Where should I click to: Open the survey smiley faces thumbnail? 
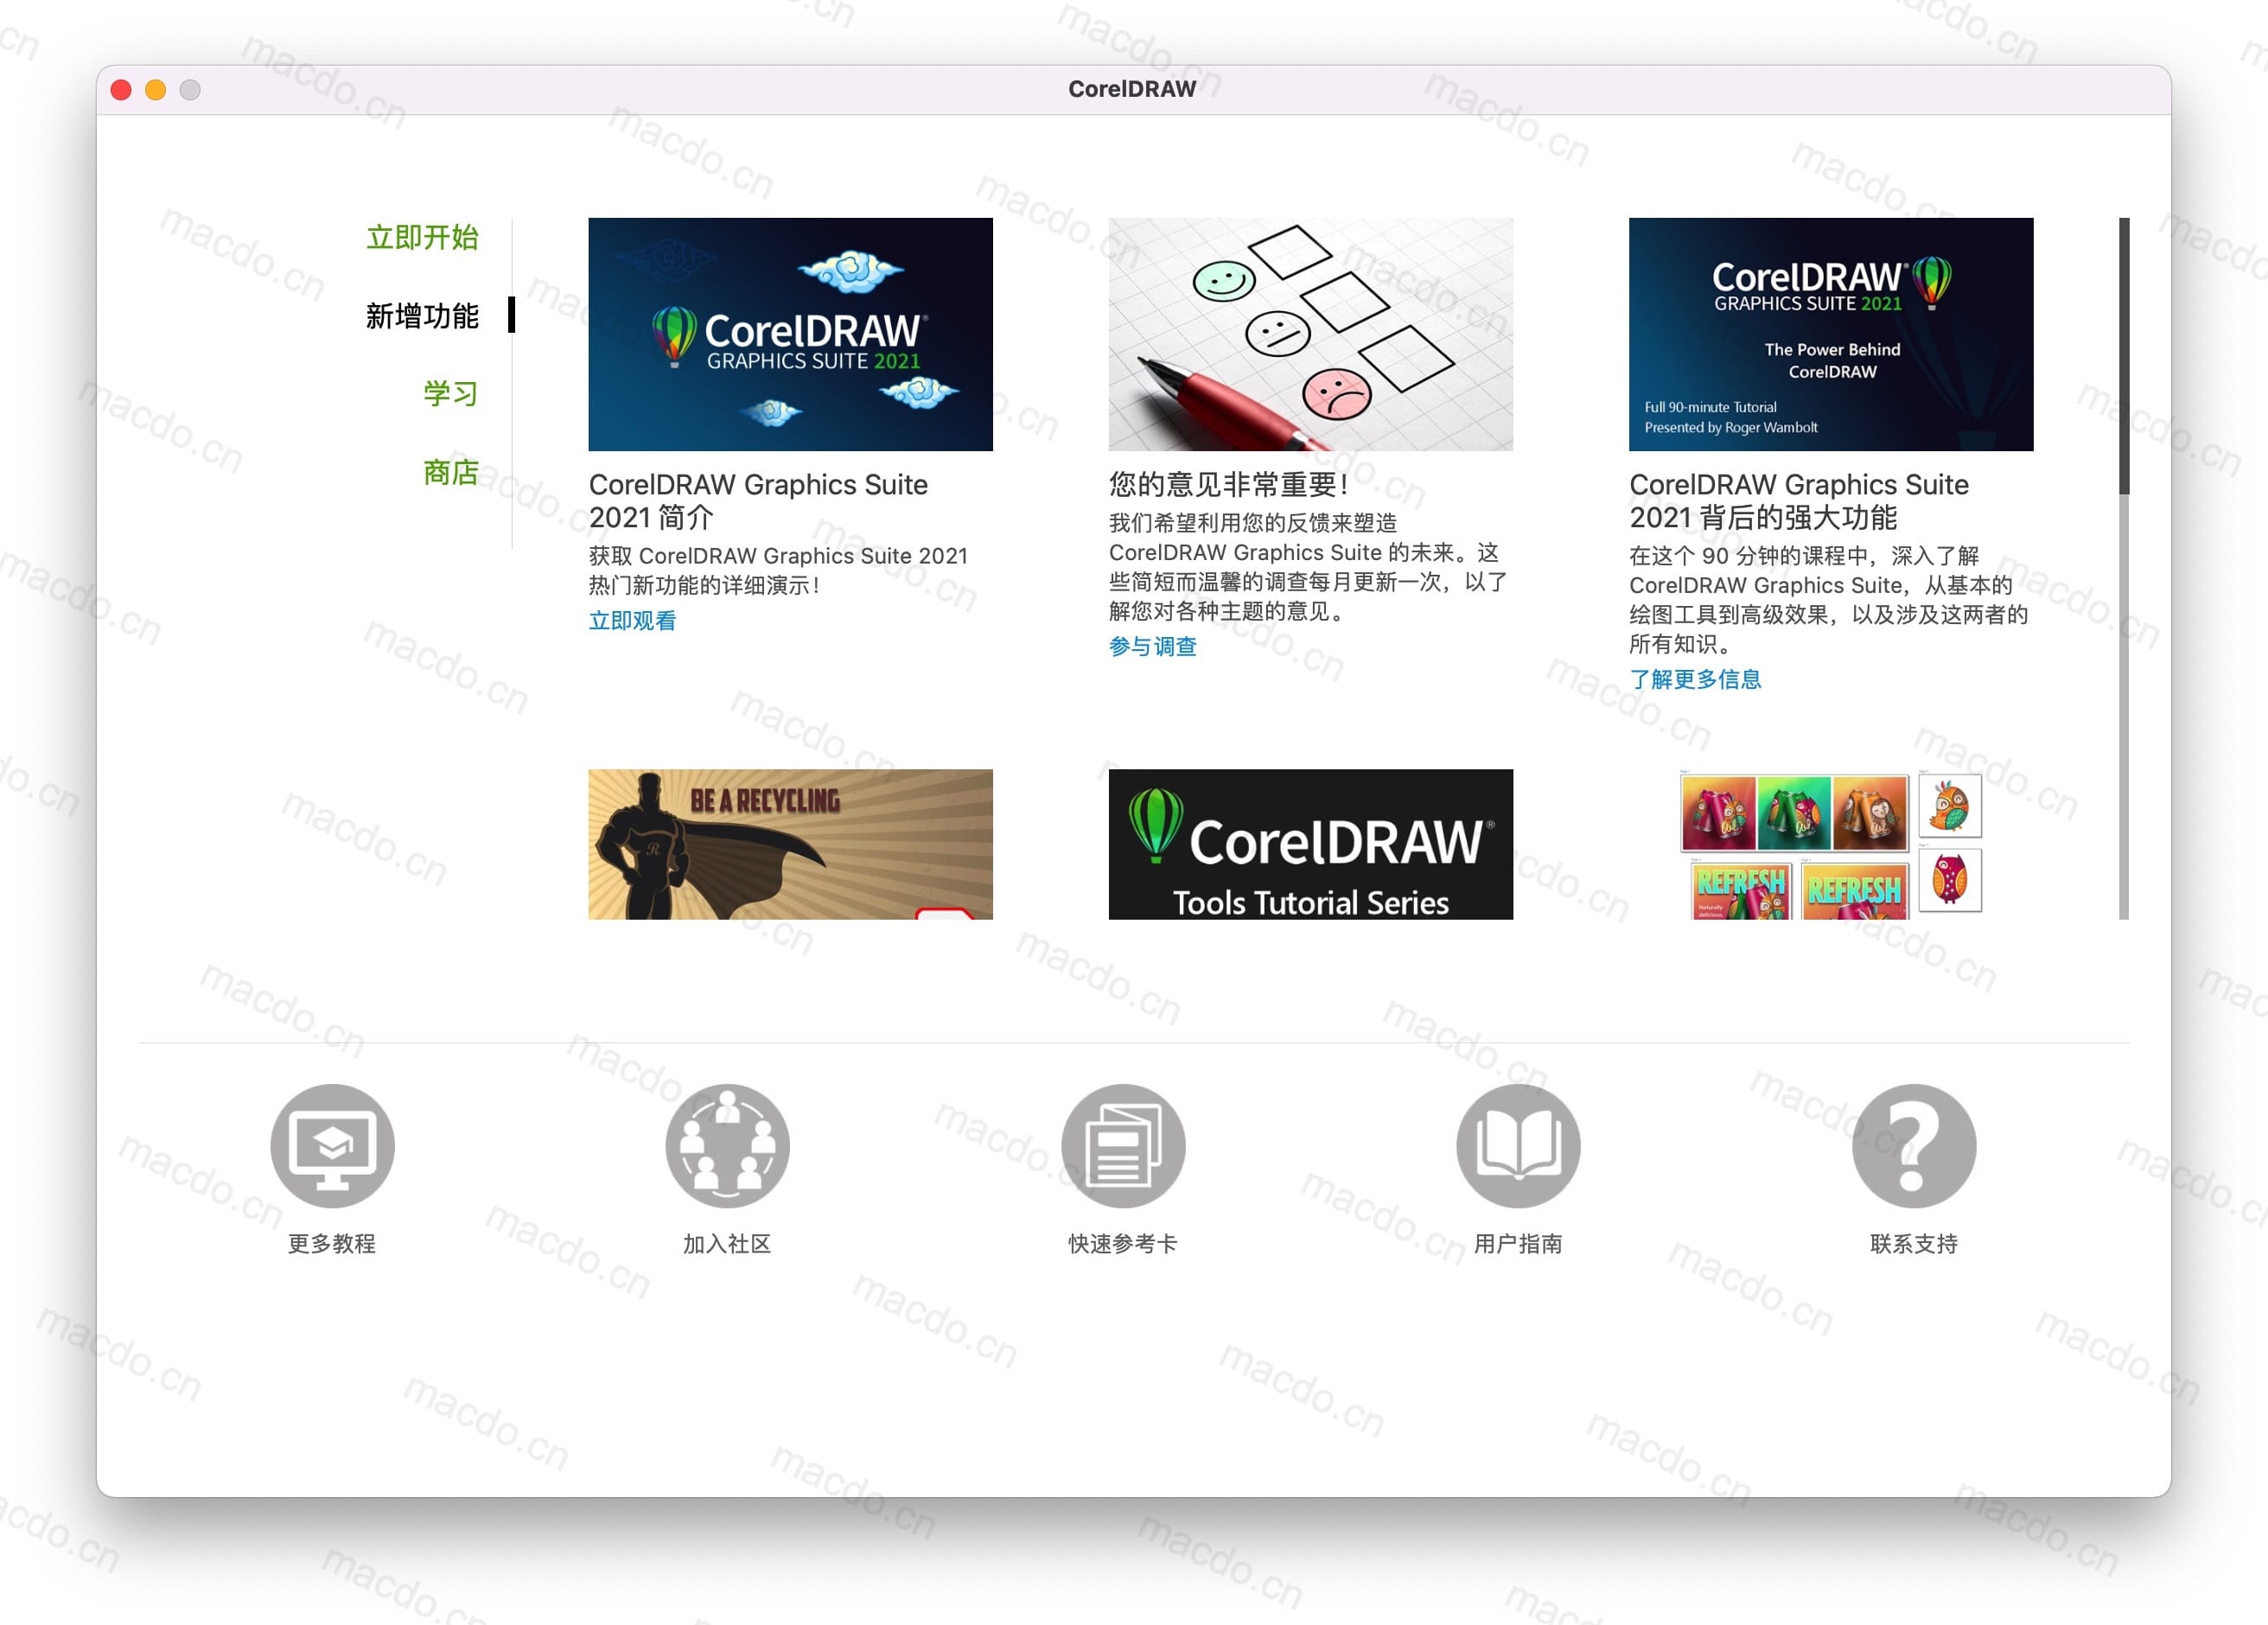1310,334
